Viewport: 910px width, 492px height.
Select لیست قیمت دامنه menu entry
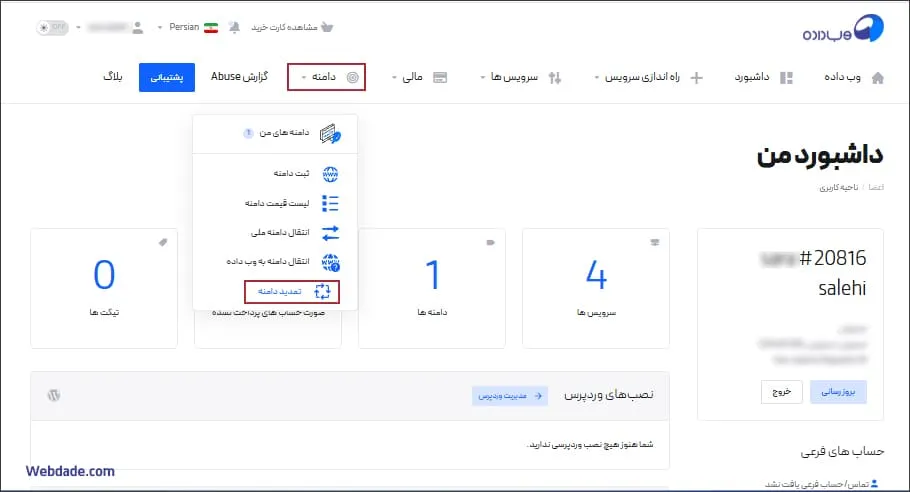coord(275,203)
